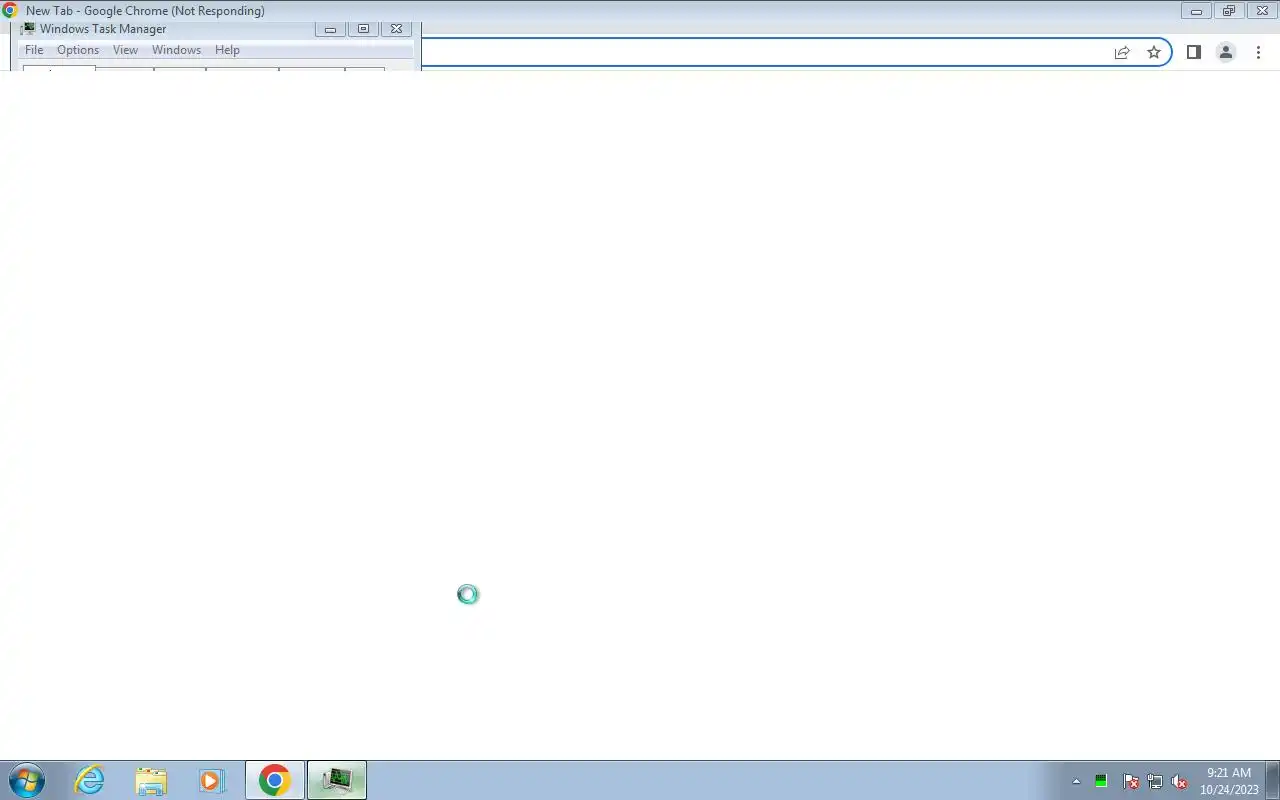Launch Internet Explorer from taskbar
This screenshot has height=800, width=1280.
(90, 780)
